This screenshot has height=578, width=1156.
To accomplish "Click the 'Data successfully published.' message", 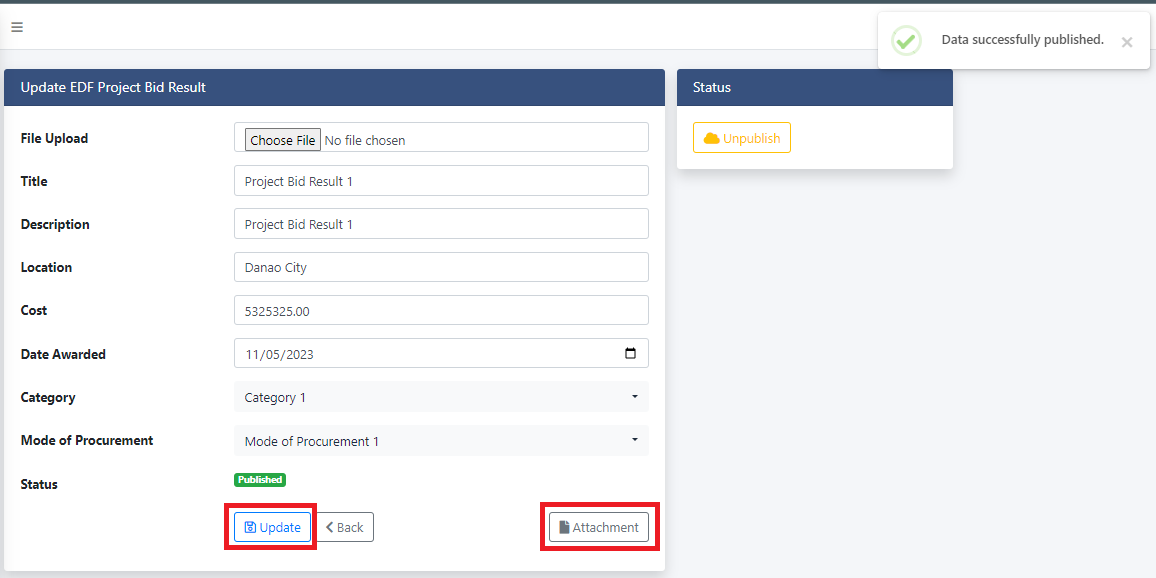I will tap(1022, 40).
